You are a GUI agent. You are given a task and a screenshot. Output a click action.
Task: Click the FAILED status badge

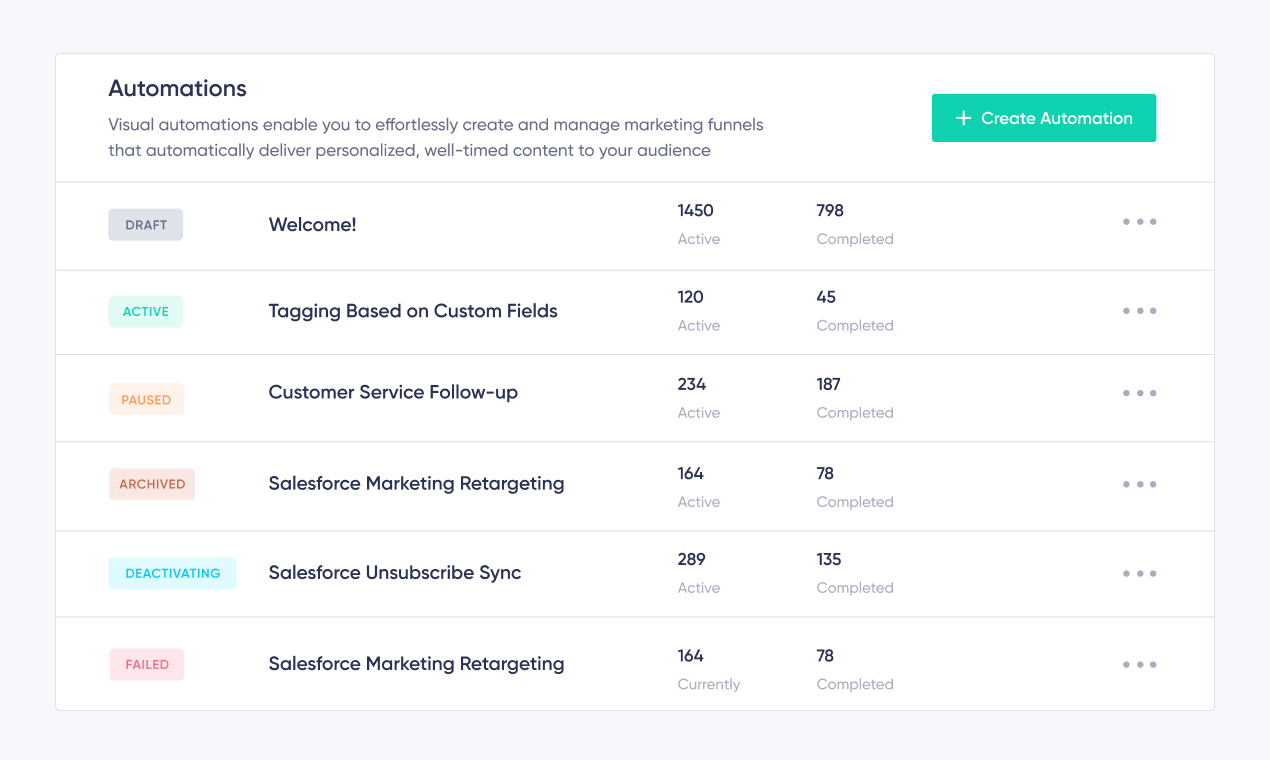click(147, 664)
